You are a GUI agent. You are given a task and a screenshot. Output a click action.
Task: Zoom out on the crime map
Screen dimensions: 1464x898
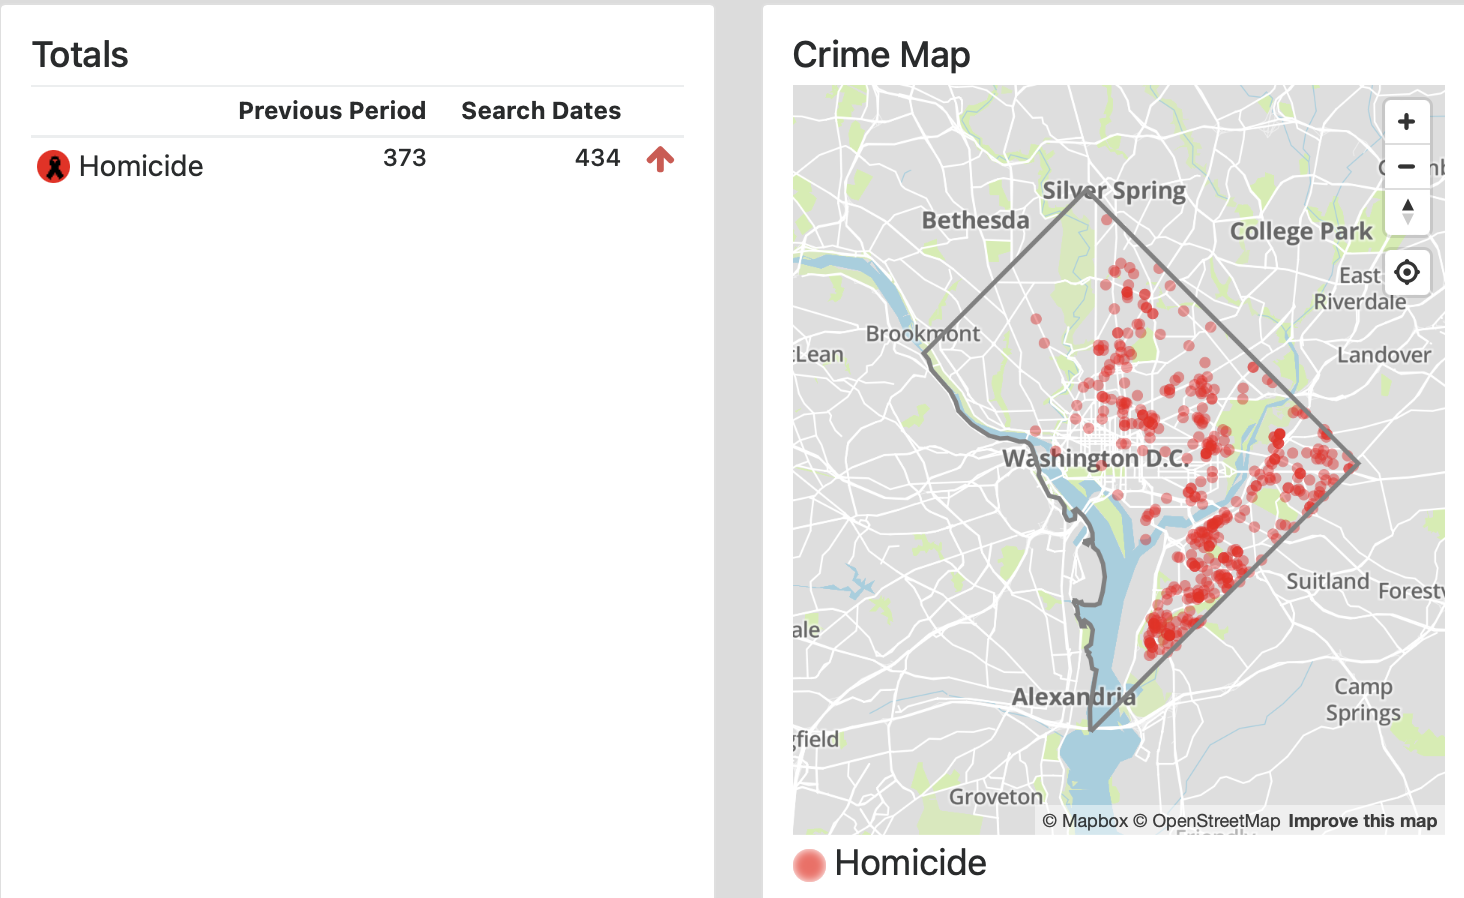1407,167
